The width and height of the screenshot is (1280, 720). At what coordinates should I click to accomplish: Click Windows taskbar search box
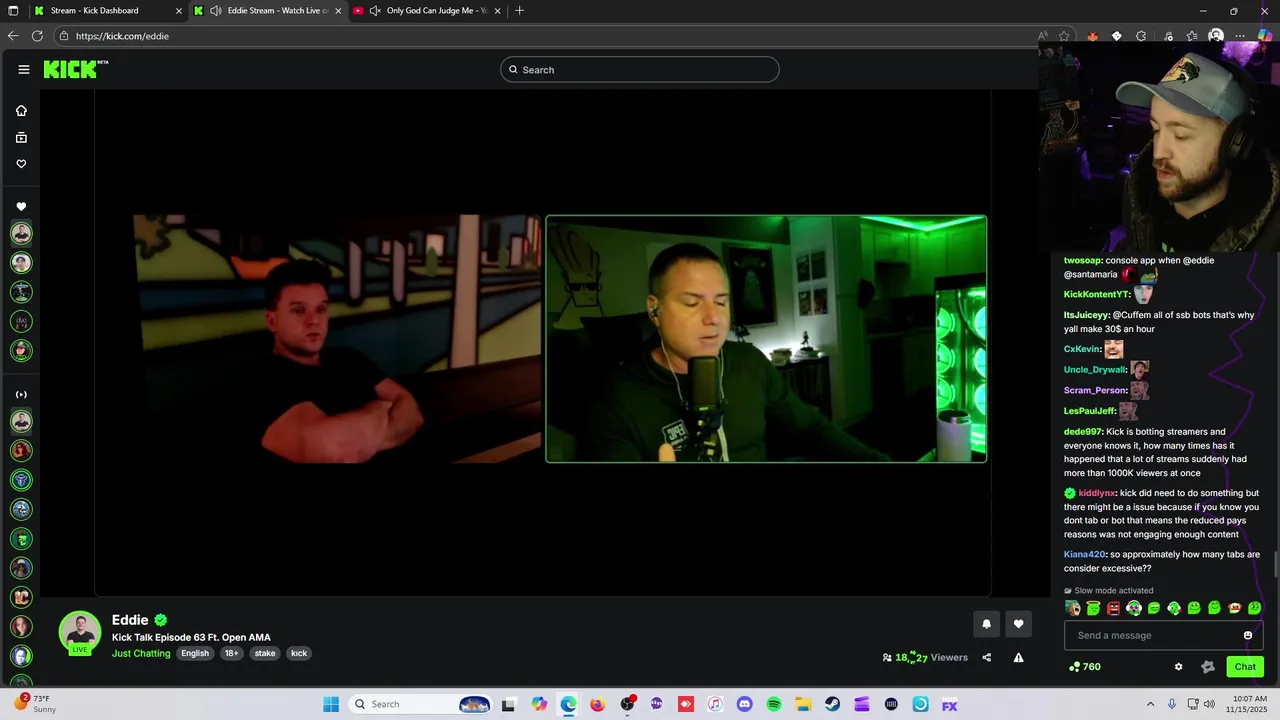point(421,704)
